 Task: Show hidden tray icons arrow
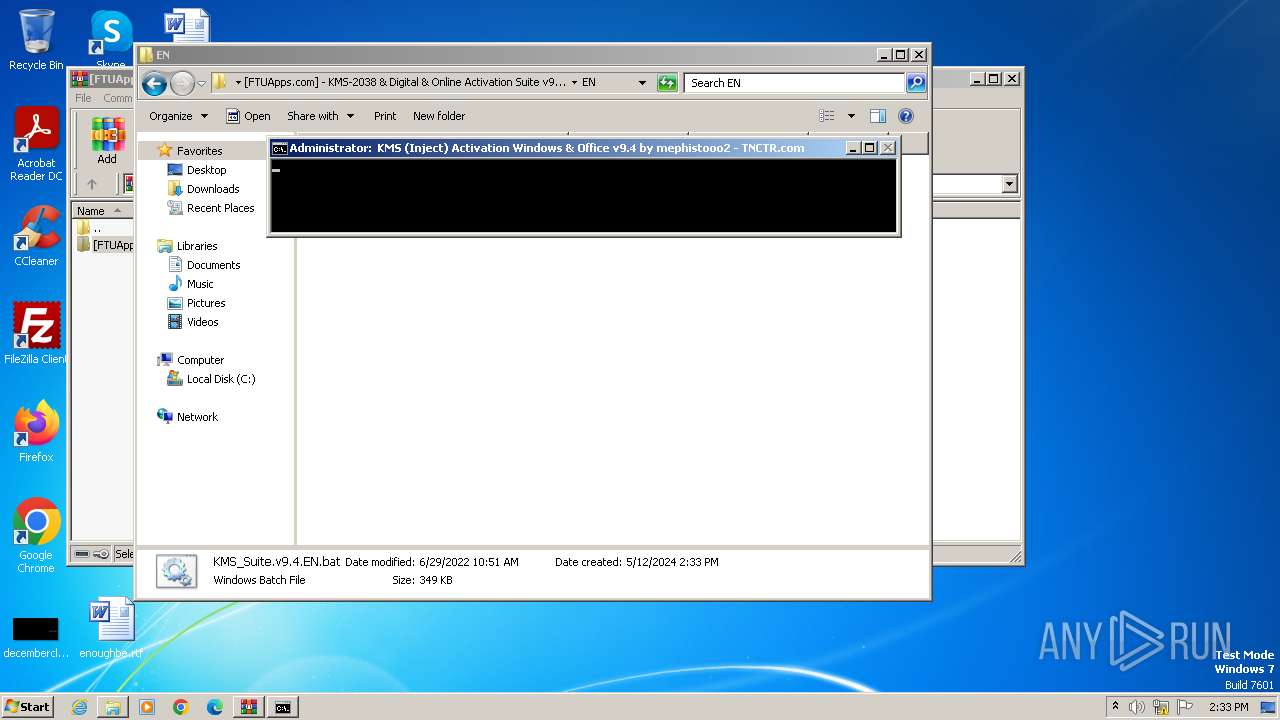pyautogui.click(x=1115, y=706)
